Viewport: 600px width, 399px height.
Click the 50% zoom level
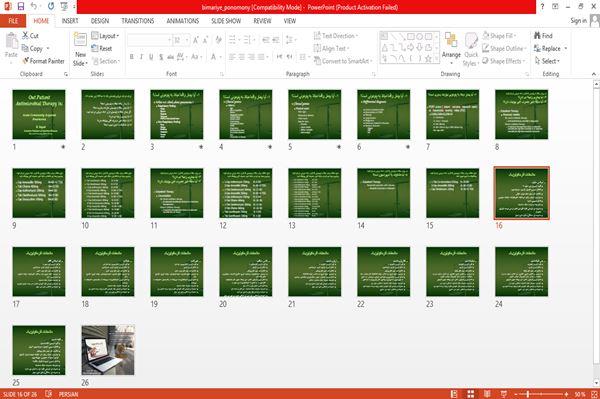[579, 394]
